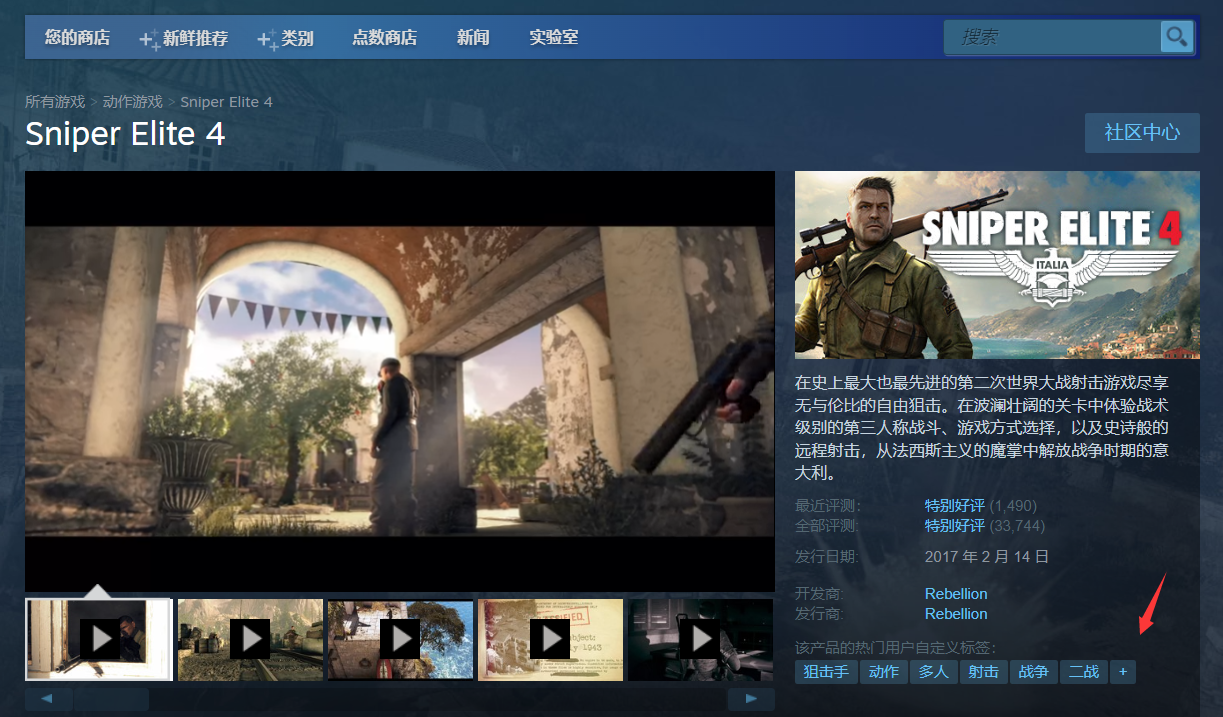The height and width of the screenshot is (717, 1223).
Task: Open the 类别 menu
Action: tap(286, 38)
